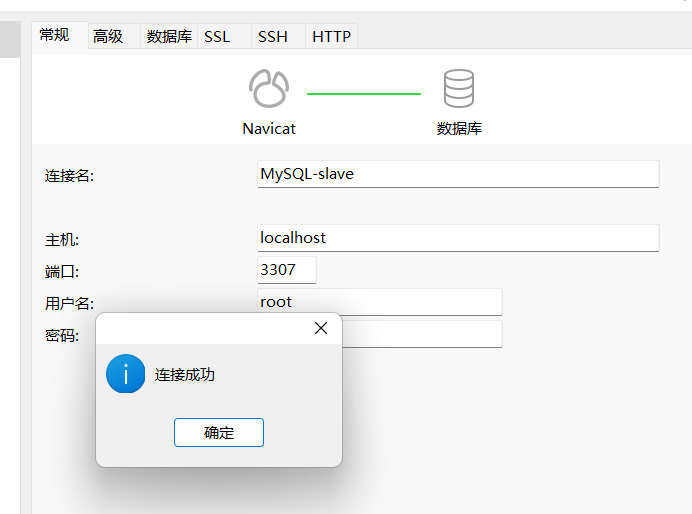The image size is (692, 514).
Task: Click the 连接名: label
Action: coord(69,176)
